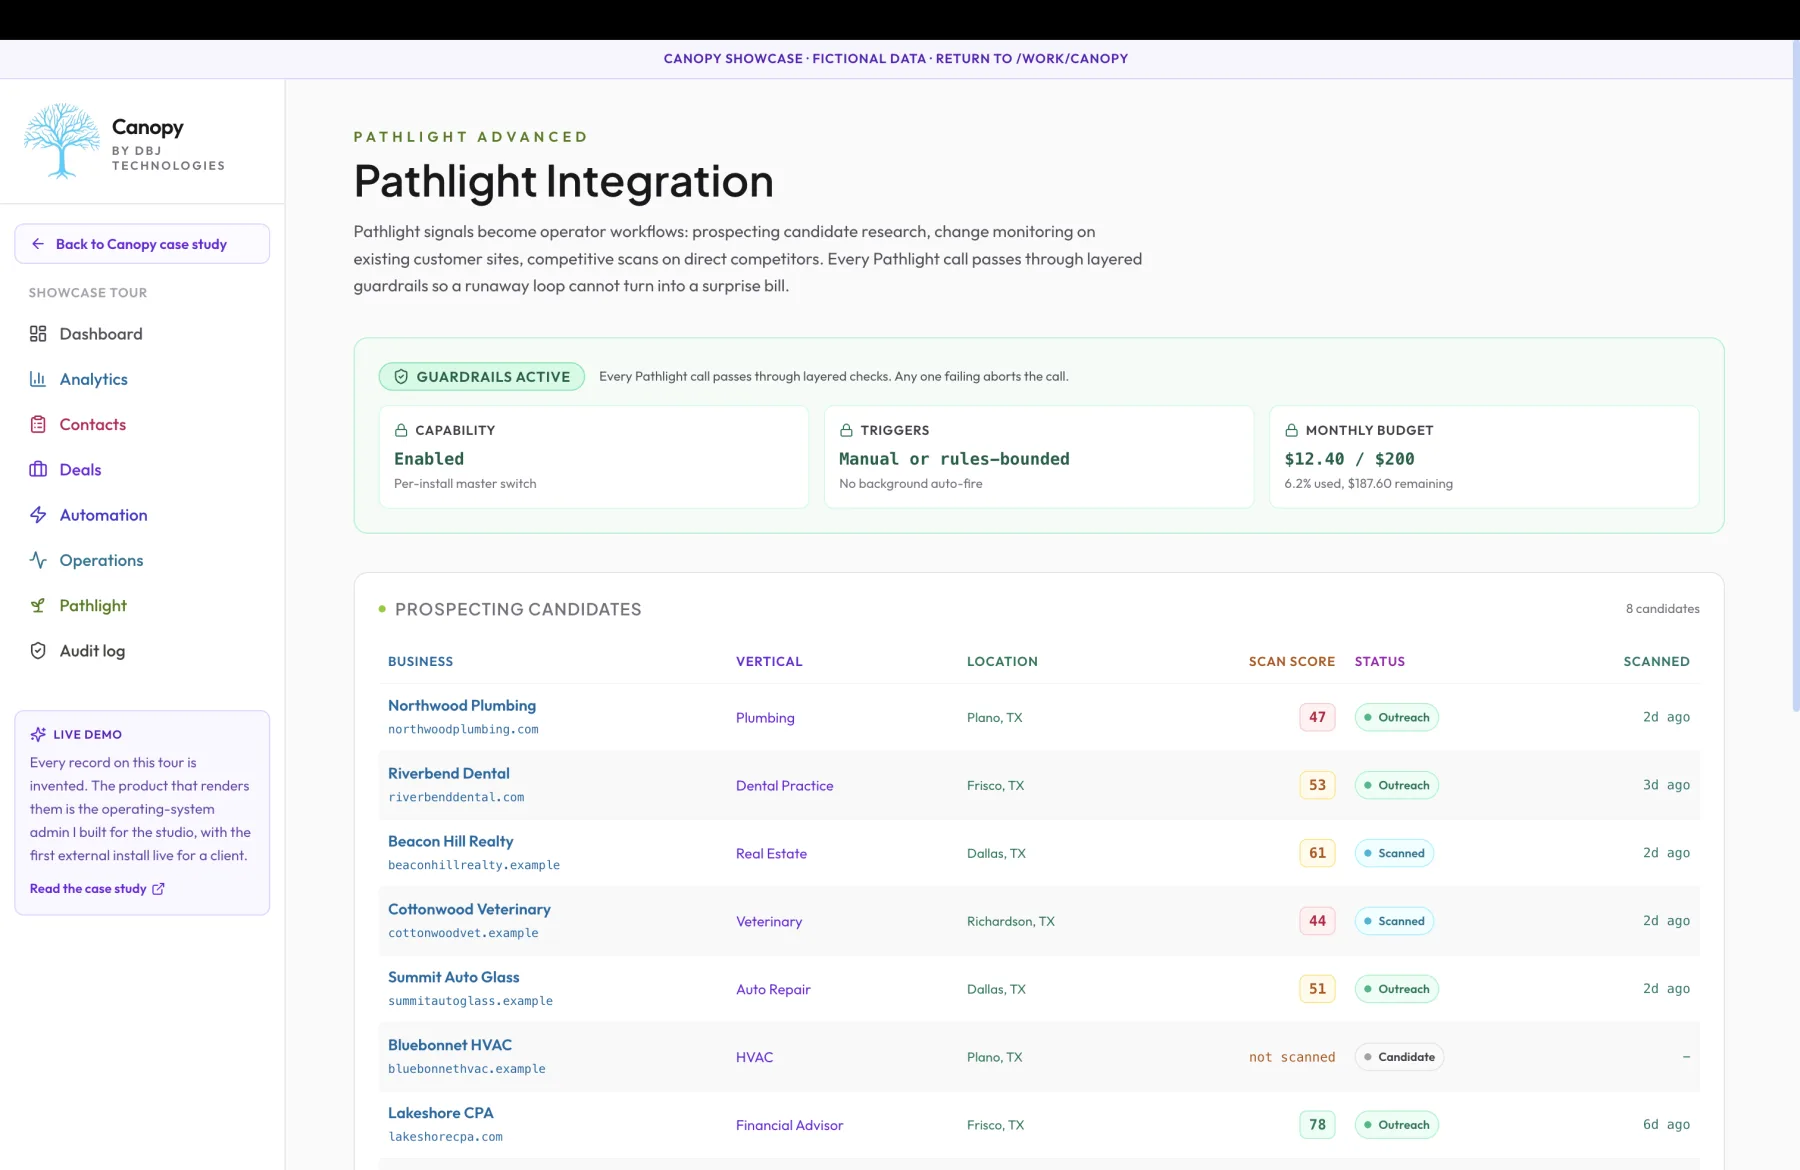Click the Deals briefcase icon
1800x1170 pixels.
tap(38, 470)
